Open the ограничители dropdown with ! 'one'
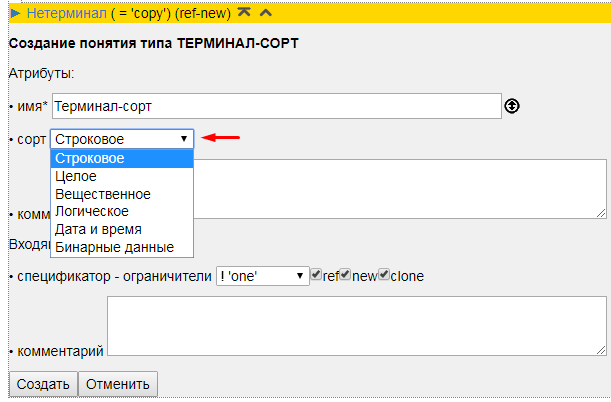The image size is (611, 402). click(262, 276)
